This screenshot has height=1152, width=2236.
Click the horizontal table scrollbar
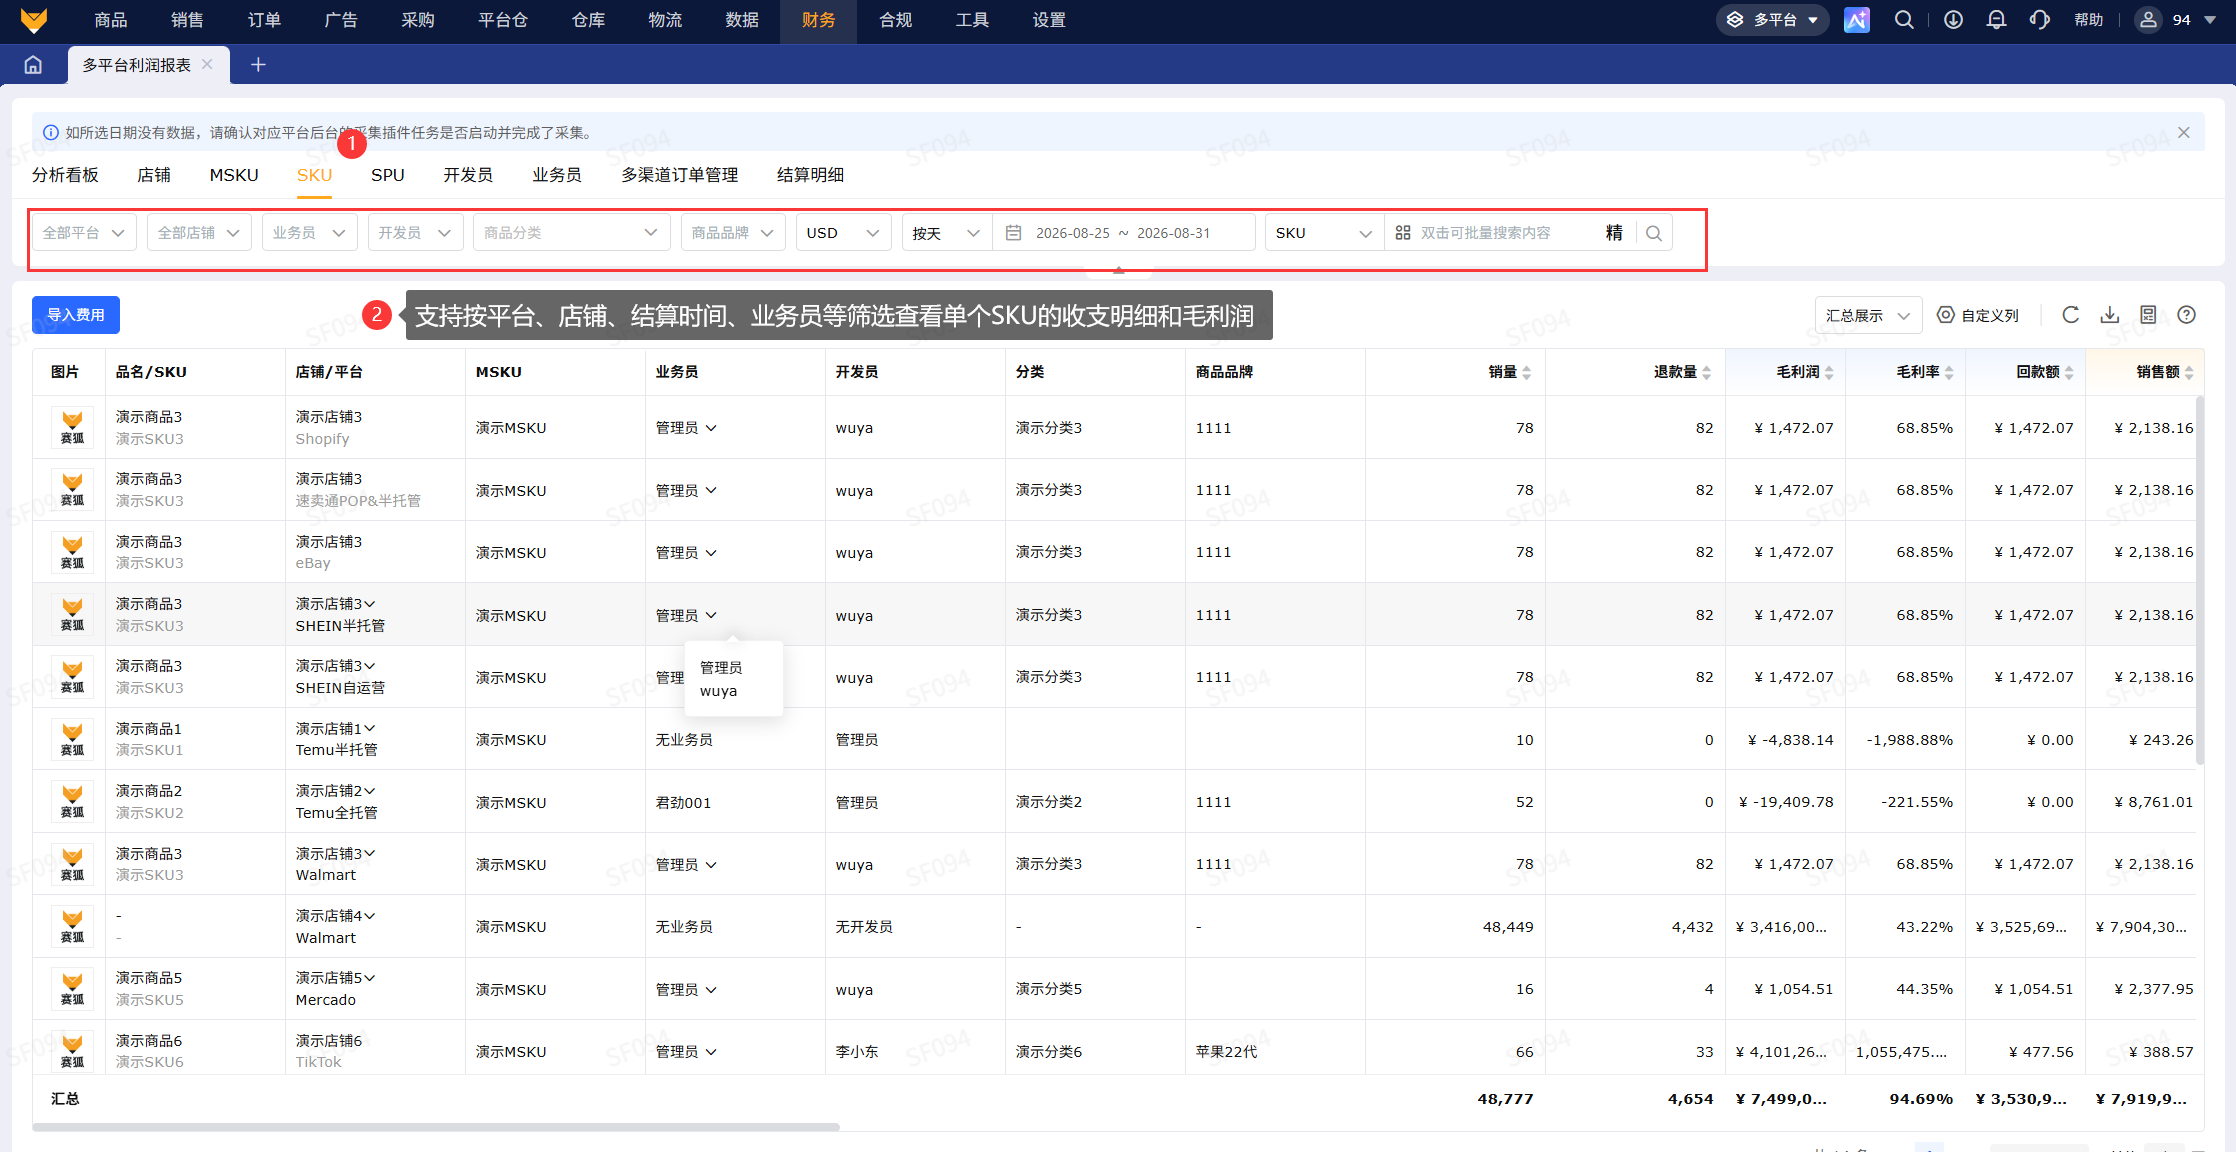point(436,1127)
